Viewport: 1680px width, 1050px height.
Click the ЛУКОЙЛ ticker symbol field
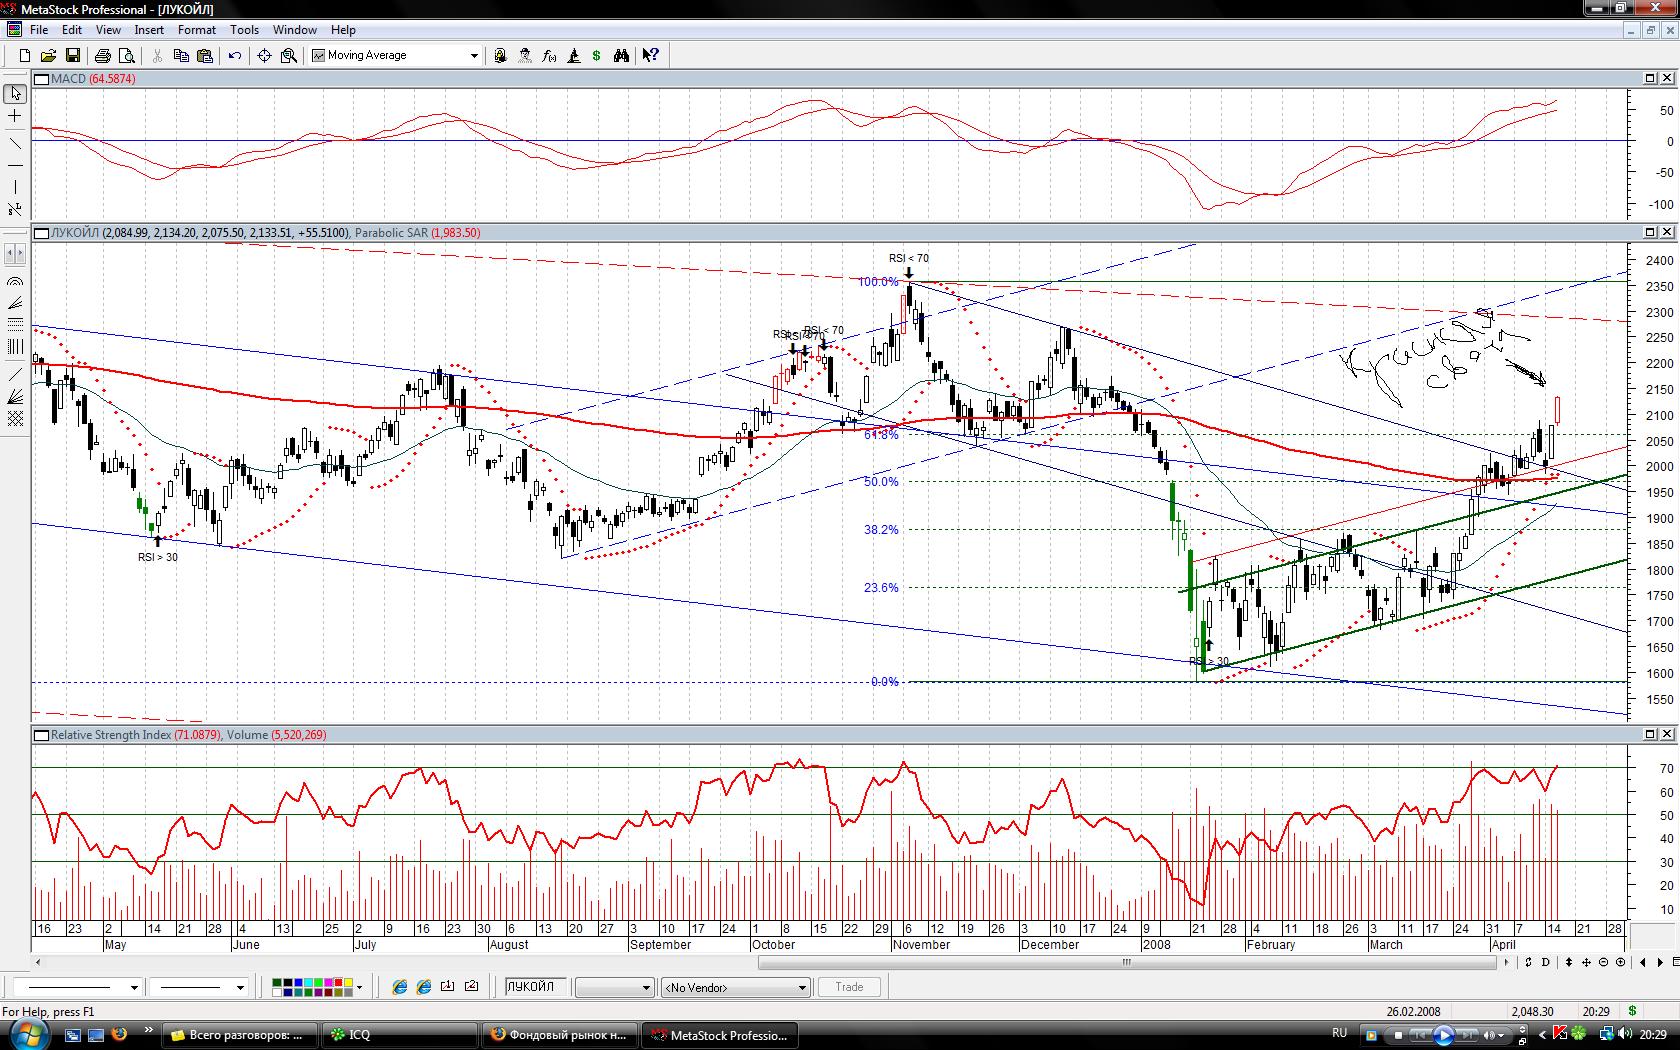click(536, 987)
